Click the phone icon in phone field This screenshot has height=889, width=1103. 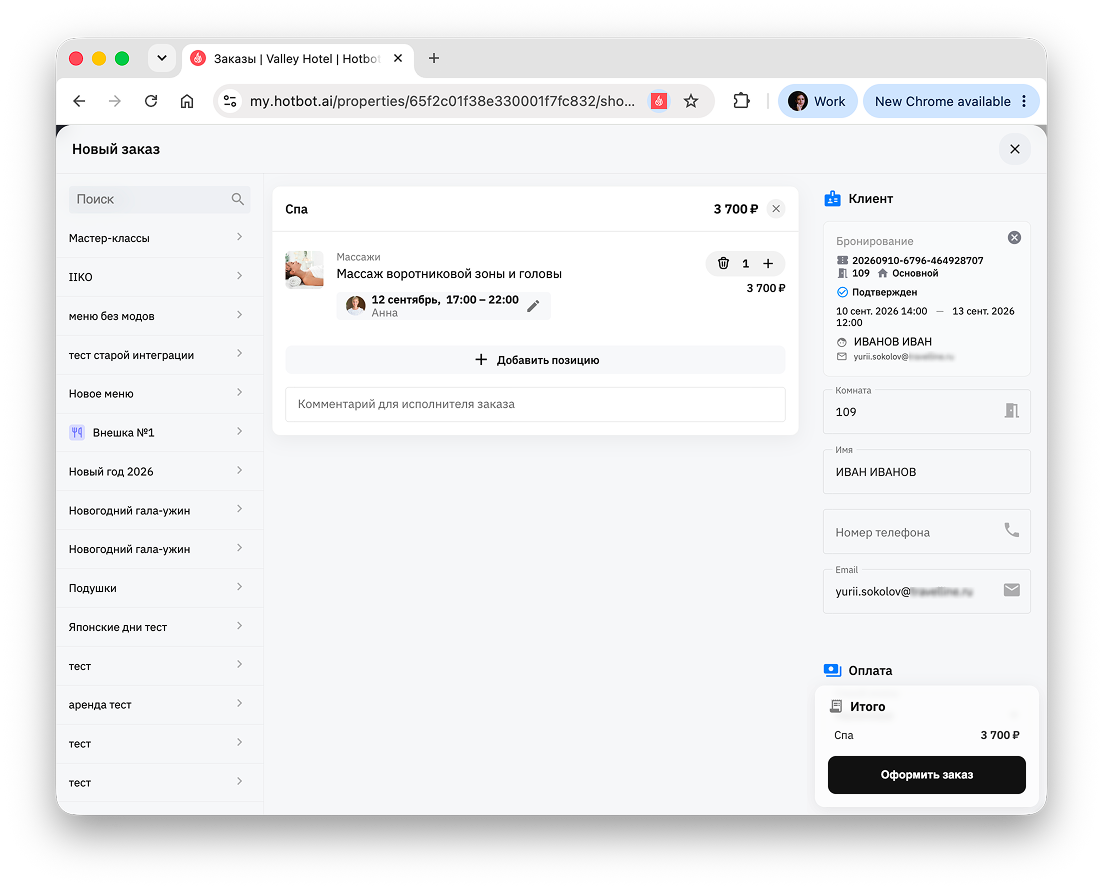(x=1012, y=530)
